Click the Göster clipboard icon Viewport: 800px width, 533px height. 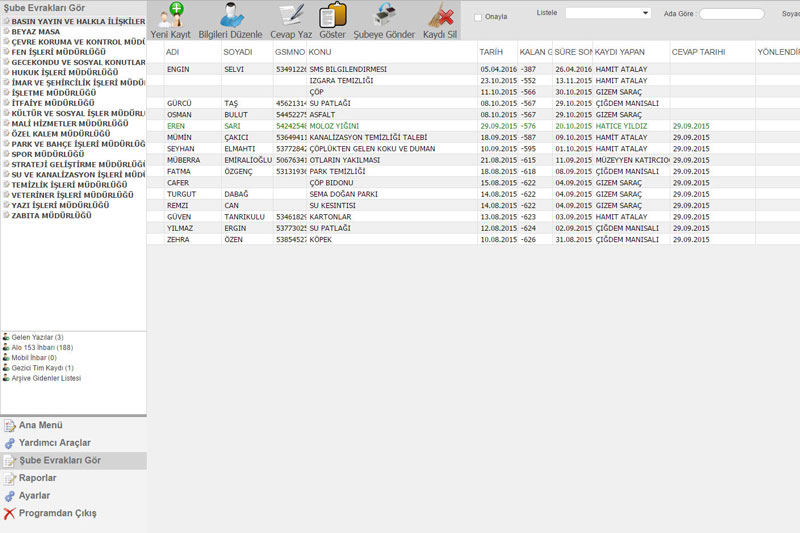click(x=332, y=15)
